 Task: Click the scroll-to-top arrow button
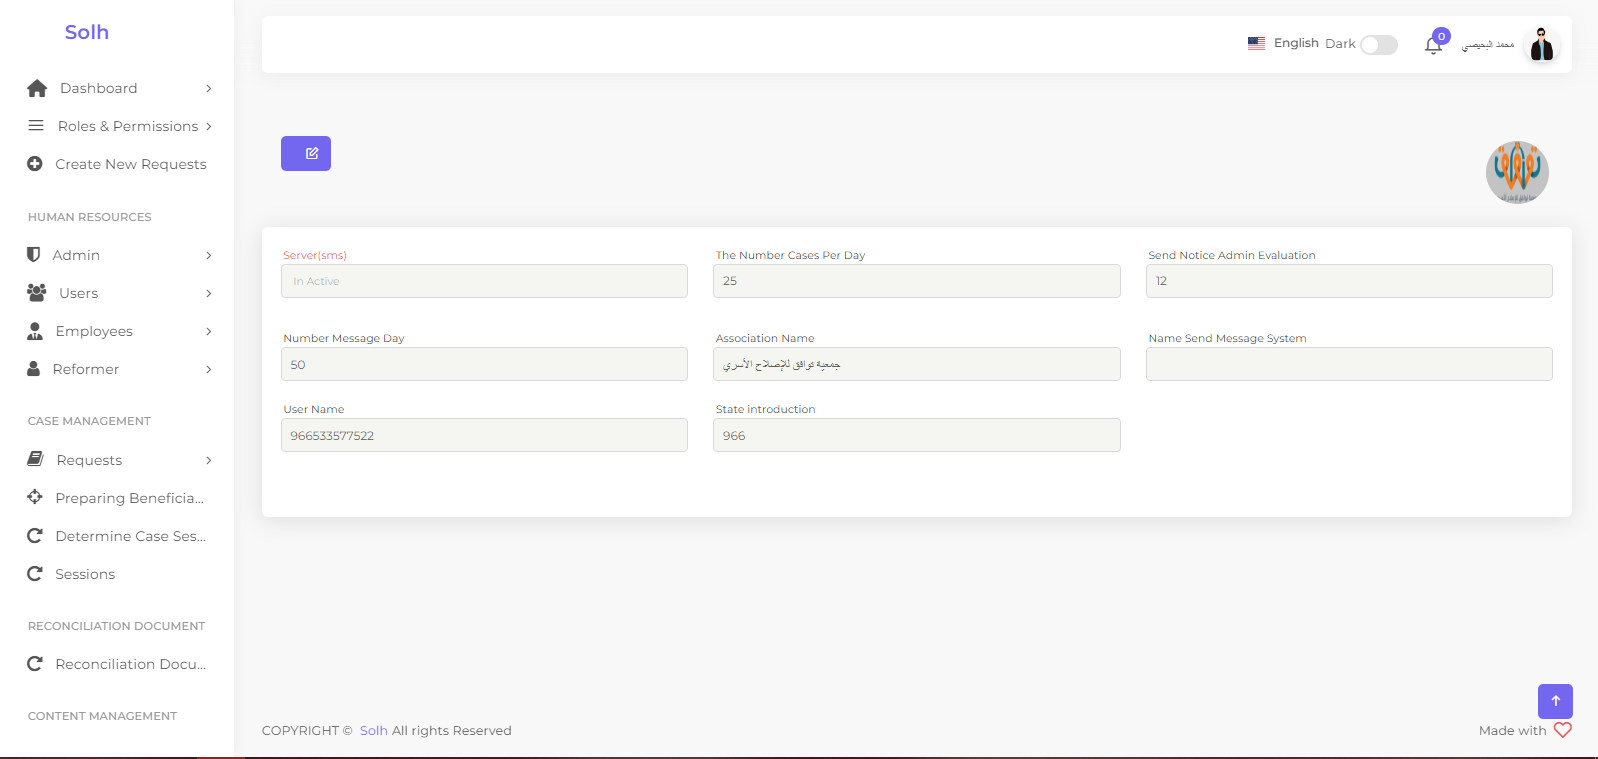pos(1554,701)
